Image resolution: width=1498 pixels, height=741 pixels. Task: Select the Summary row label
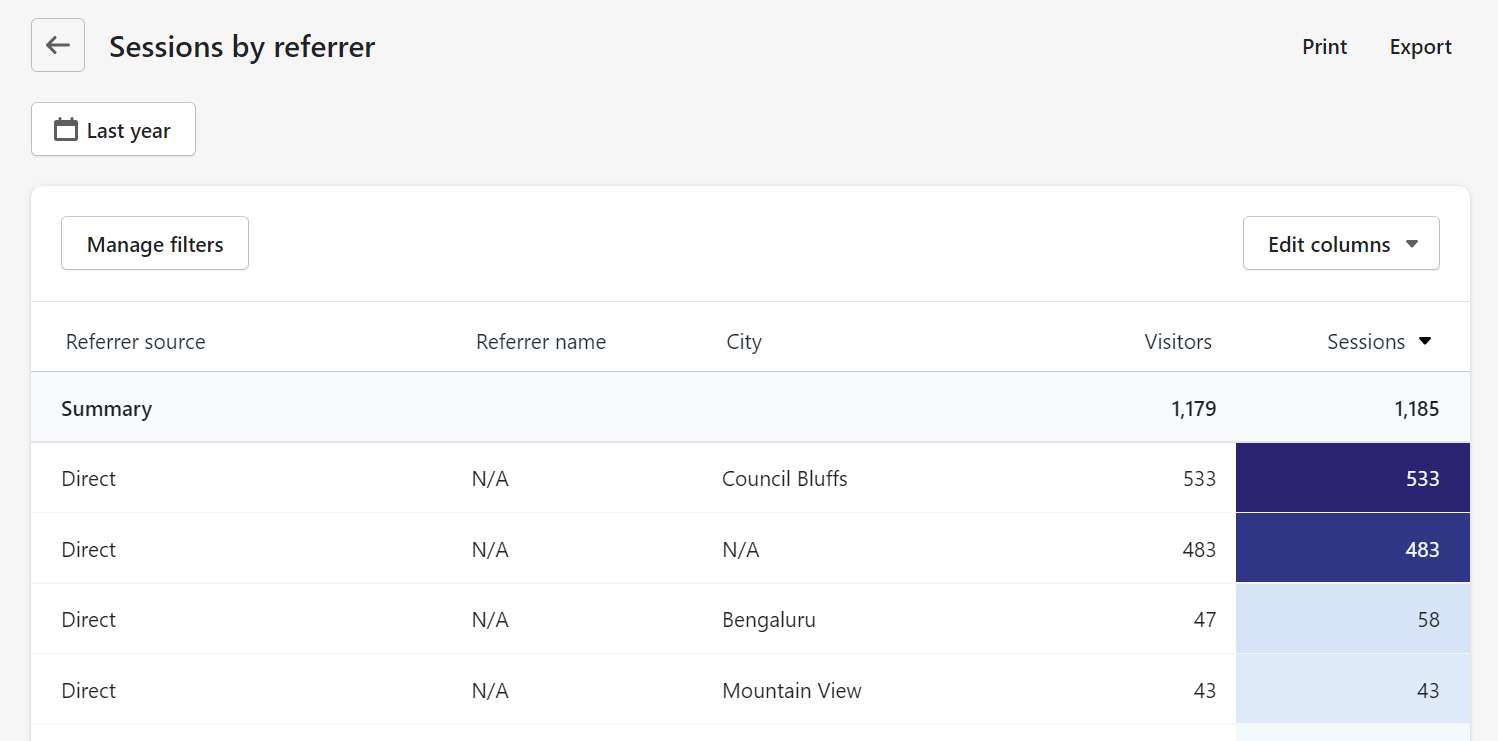[x=106, y=408]
